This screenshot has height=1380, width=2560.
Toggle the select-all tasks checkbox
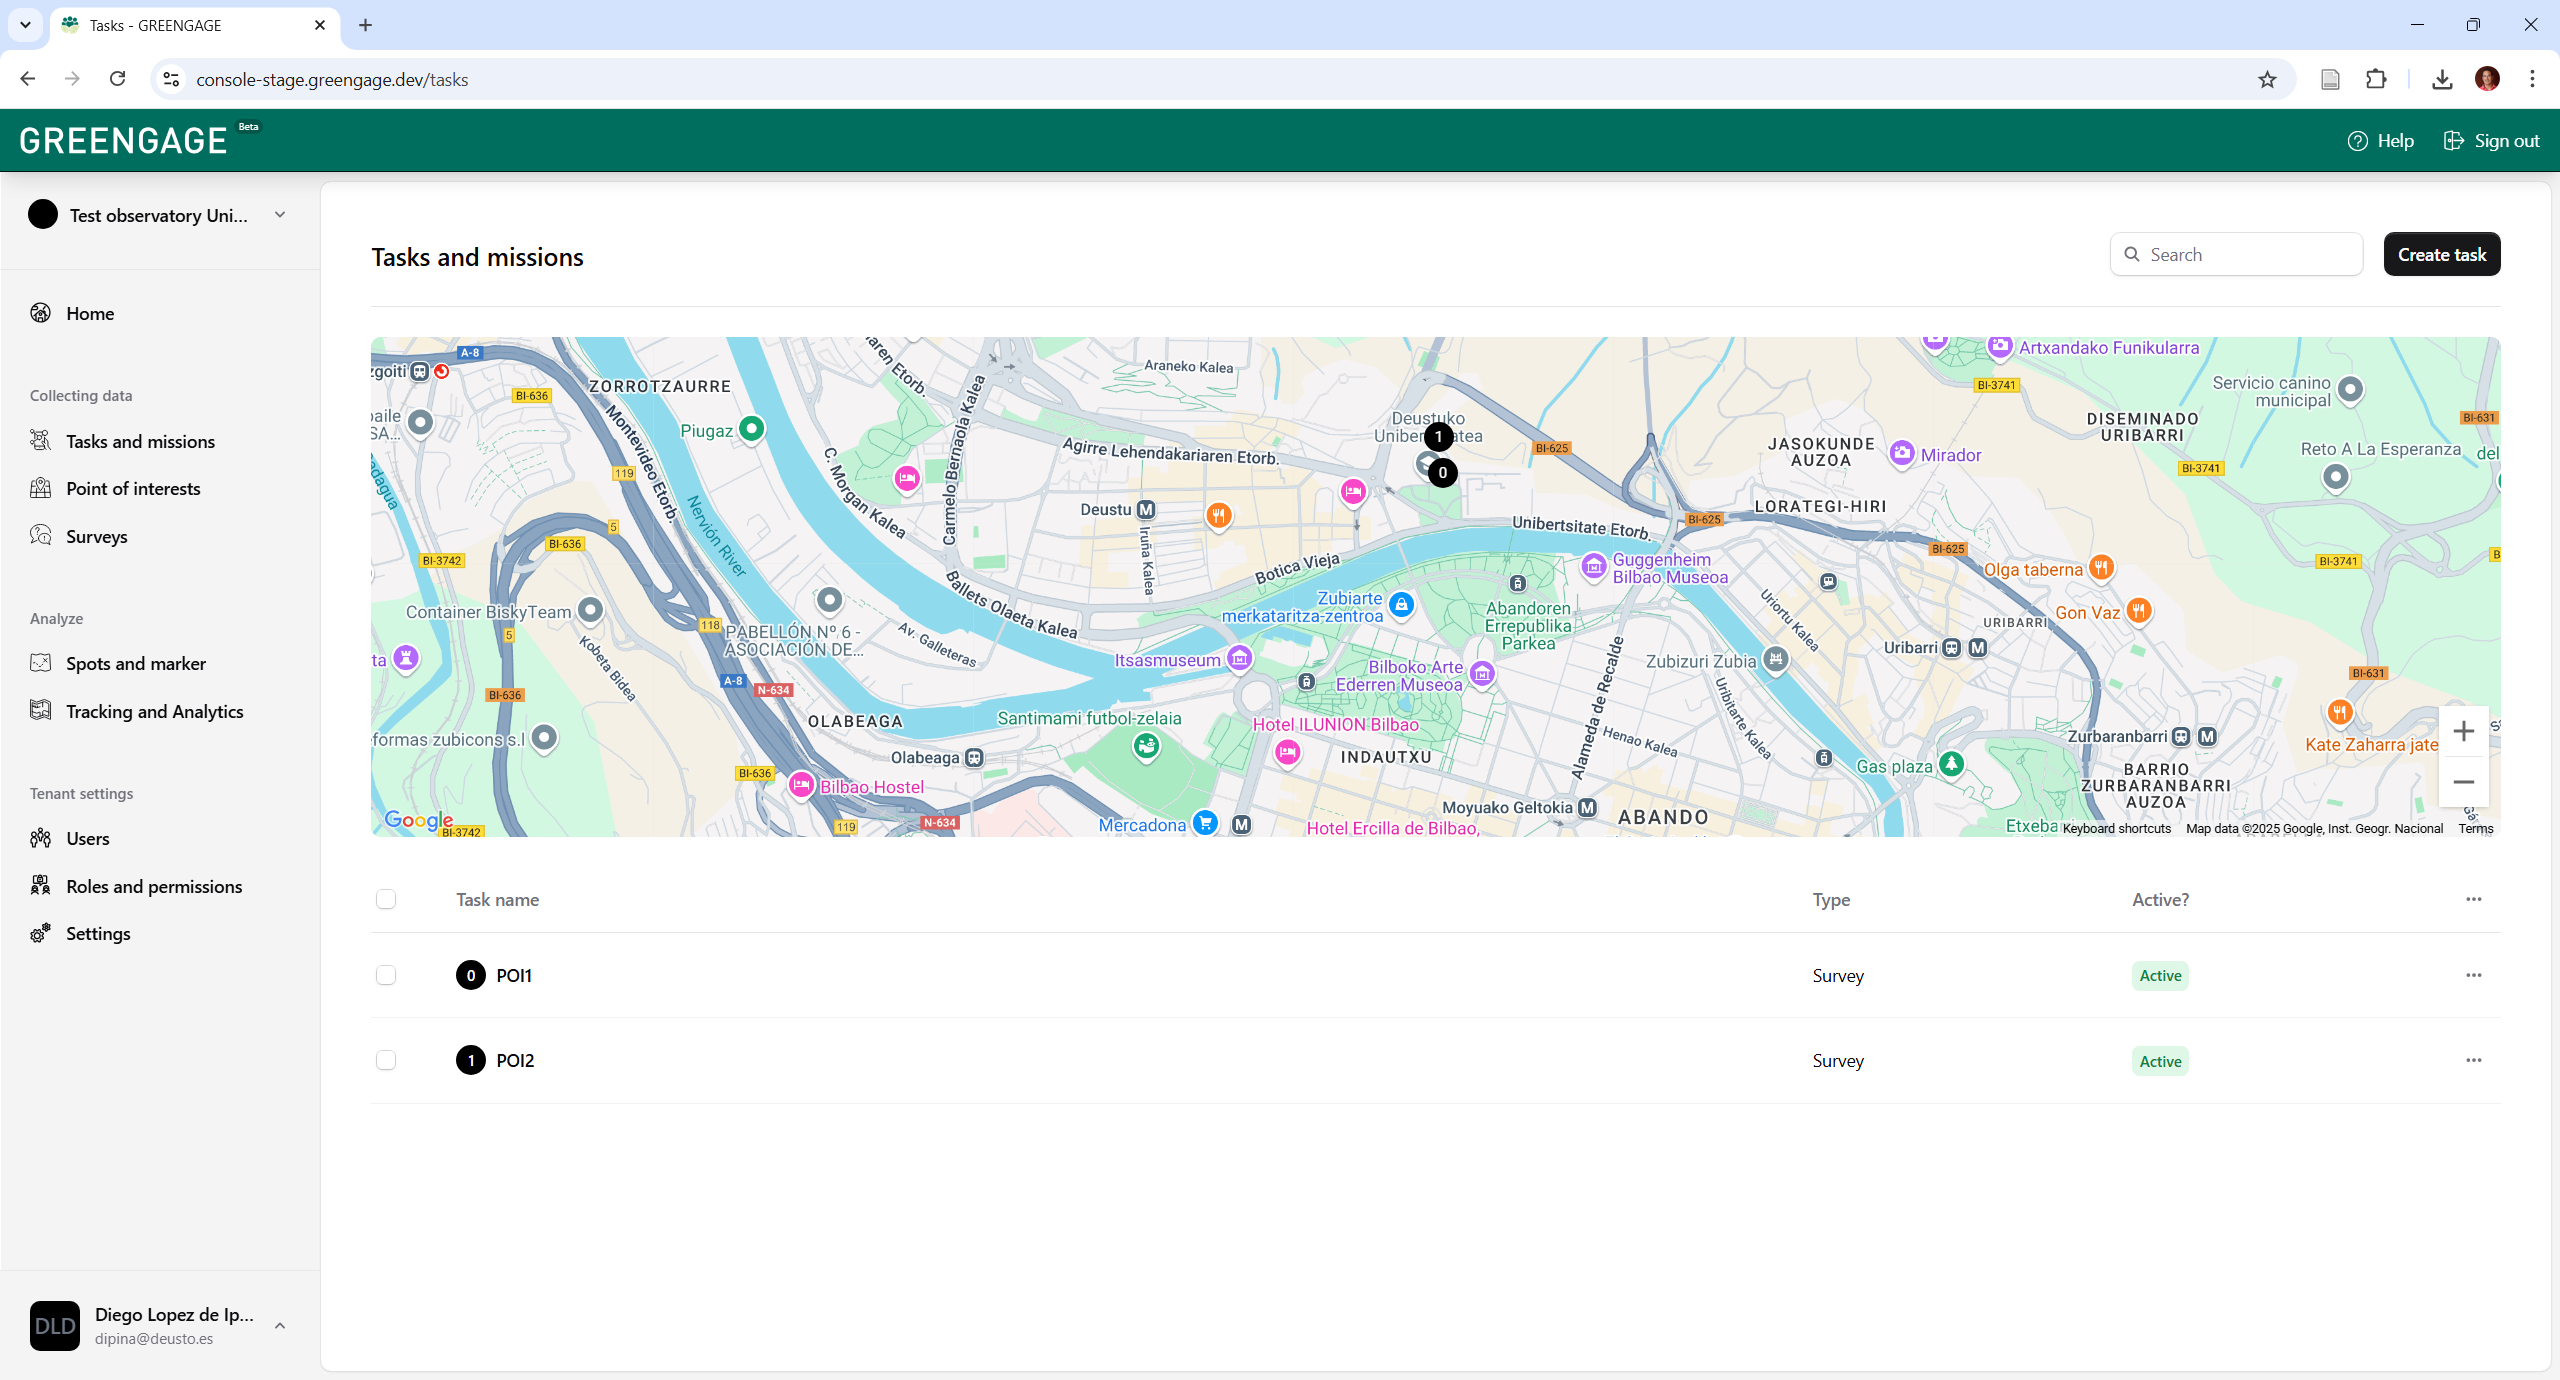386,899
